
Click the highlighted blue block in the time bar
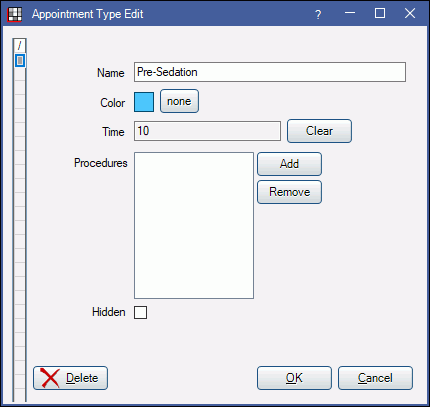coord(20,60)
